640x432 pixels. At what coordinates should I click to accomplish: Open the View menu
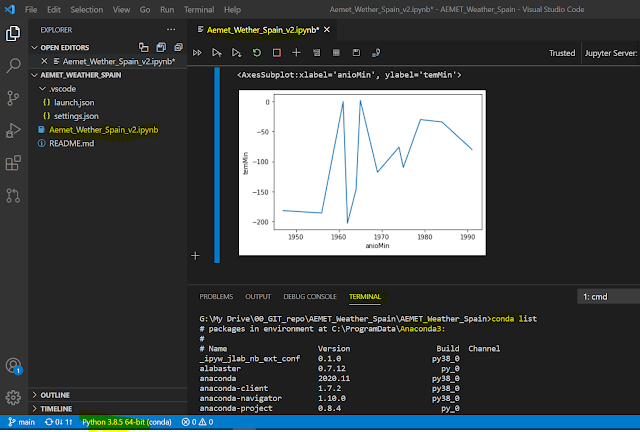click(121, 9)
